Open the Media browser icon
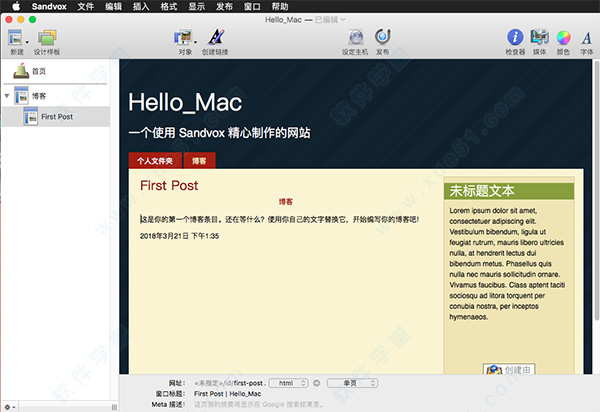Image resolution: width=600 pixels, height=412 pixels. tap(540, 37)
